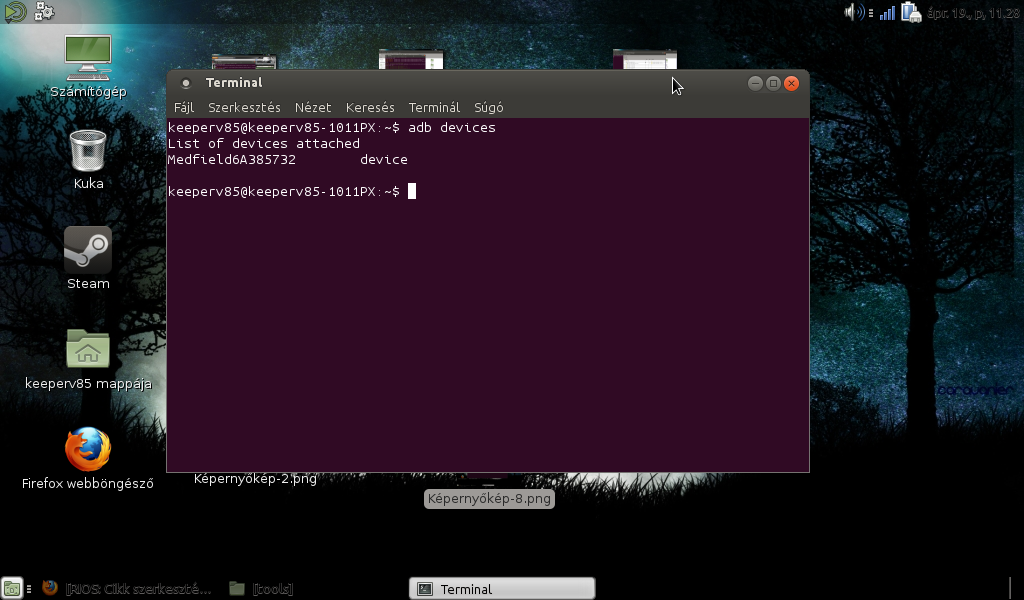Click the Terminal title bar text
The height and width of the screenshot is (600, 1024).
coord(234,82)
